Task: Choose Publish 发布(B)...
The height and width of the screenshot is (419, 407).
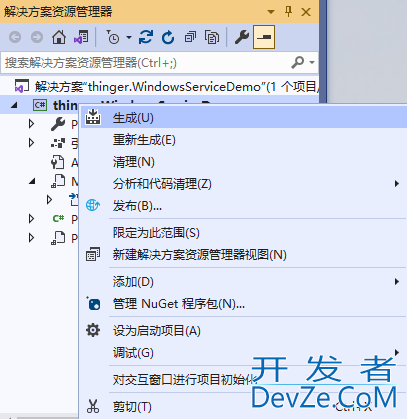Action: (244, 206)
